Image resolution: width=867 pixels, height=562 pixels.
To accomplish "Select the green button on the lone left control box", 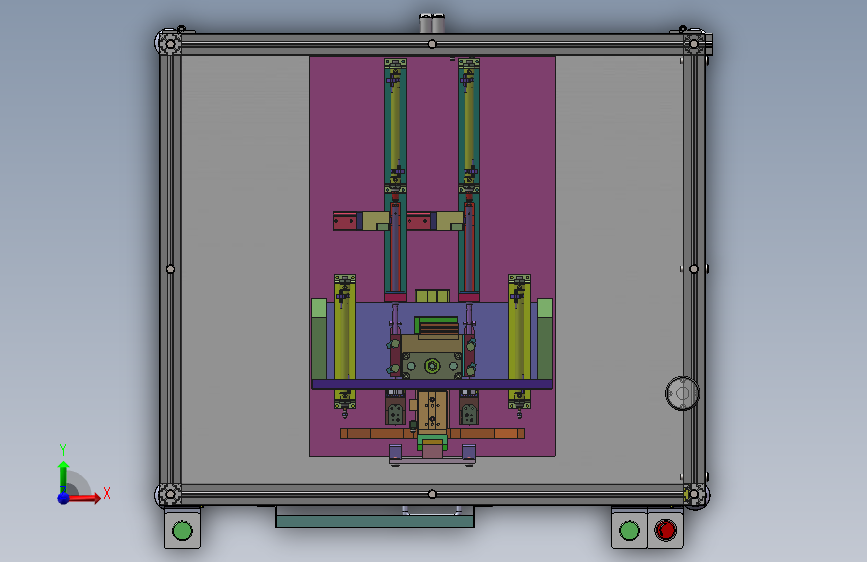I will click(x=182, y=530).
